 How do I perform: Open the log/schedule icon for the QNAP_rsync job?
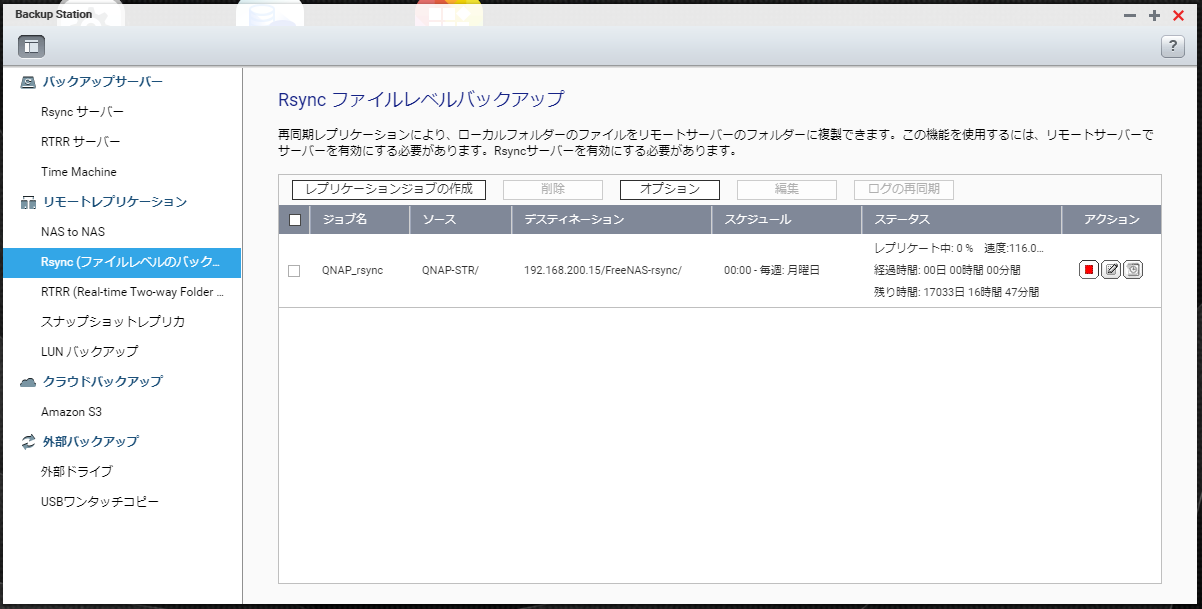pyautogui.click(x=1133, y=270)
